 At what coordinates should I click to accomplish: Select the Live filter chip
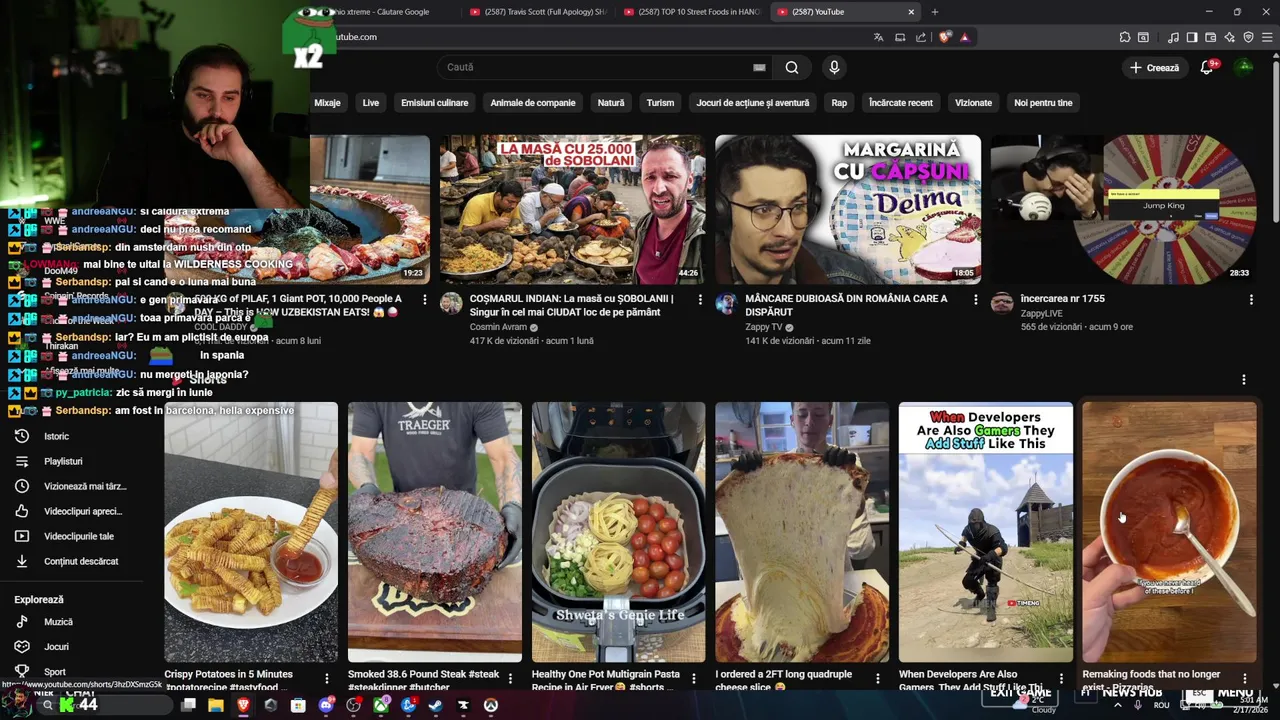click(x=371, y=102)
